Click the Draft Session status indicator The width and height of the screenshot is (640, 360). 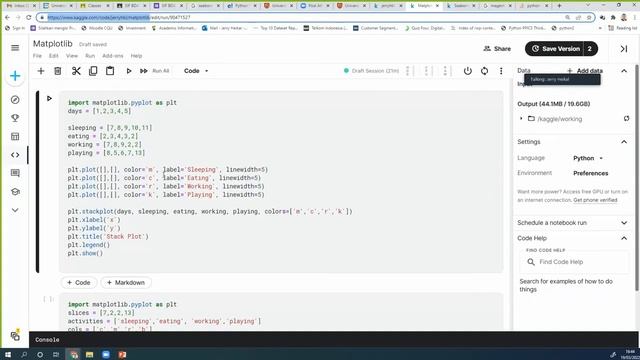pos(371,71)
